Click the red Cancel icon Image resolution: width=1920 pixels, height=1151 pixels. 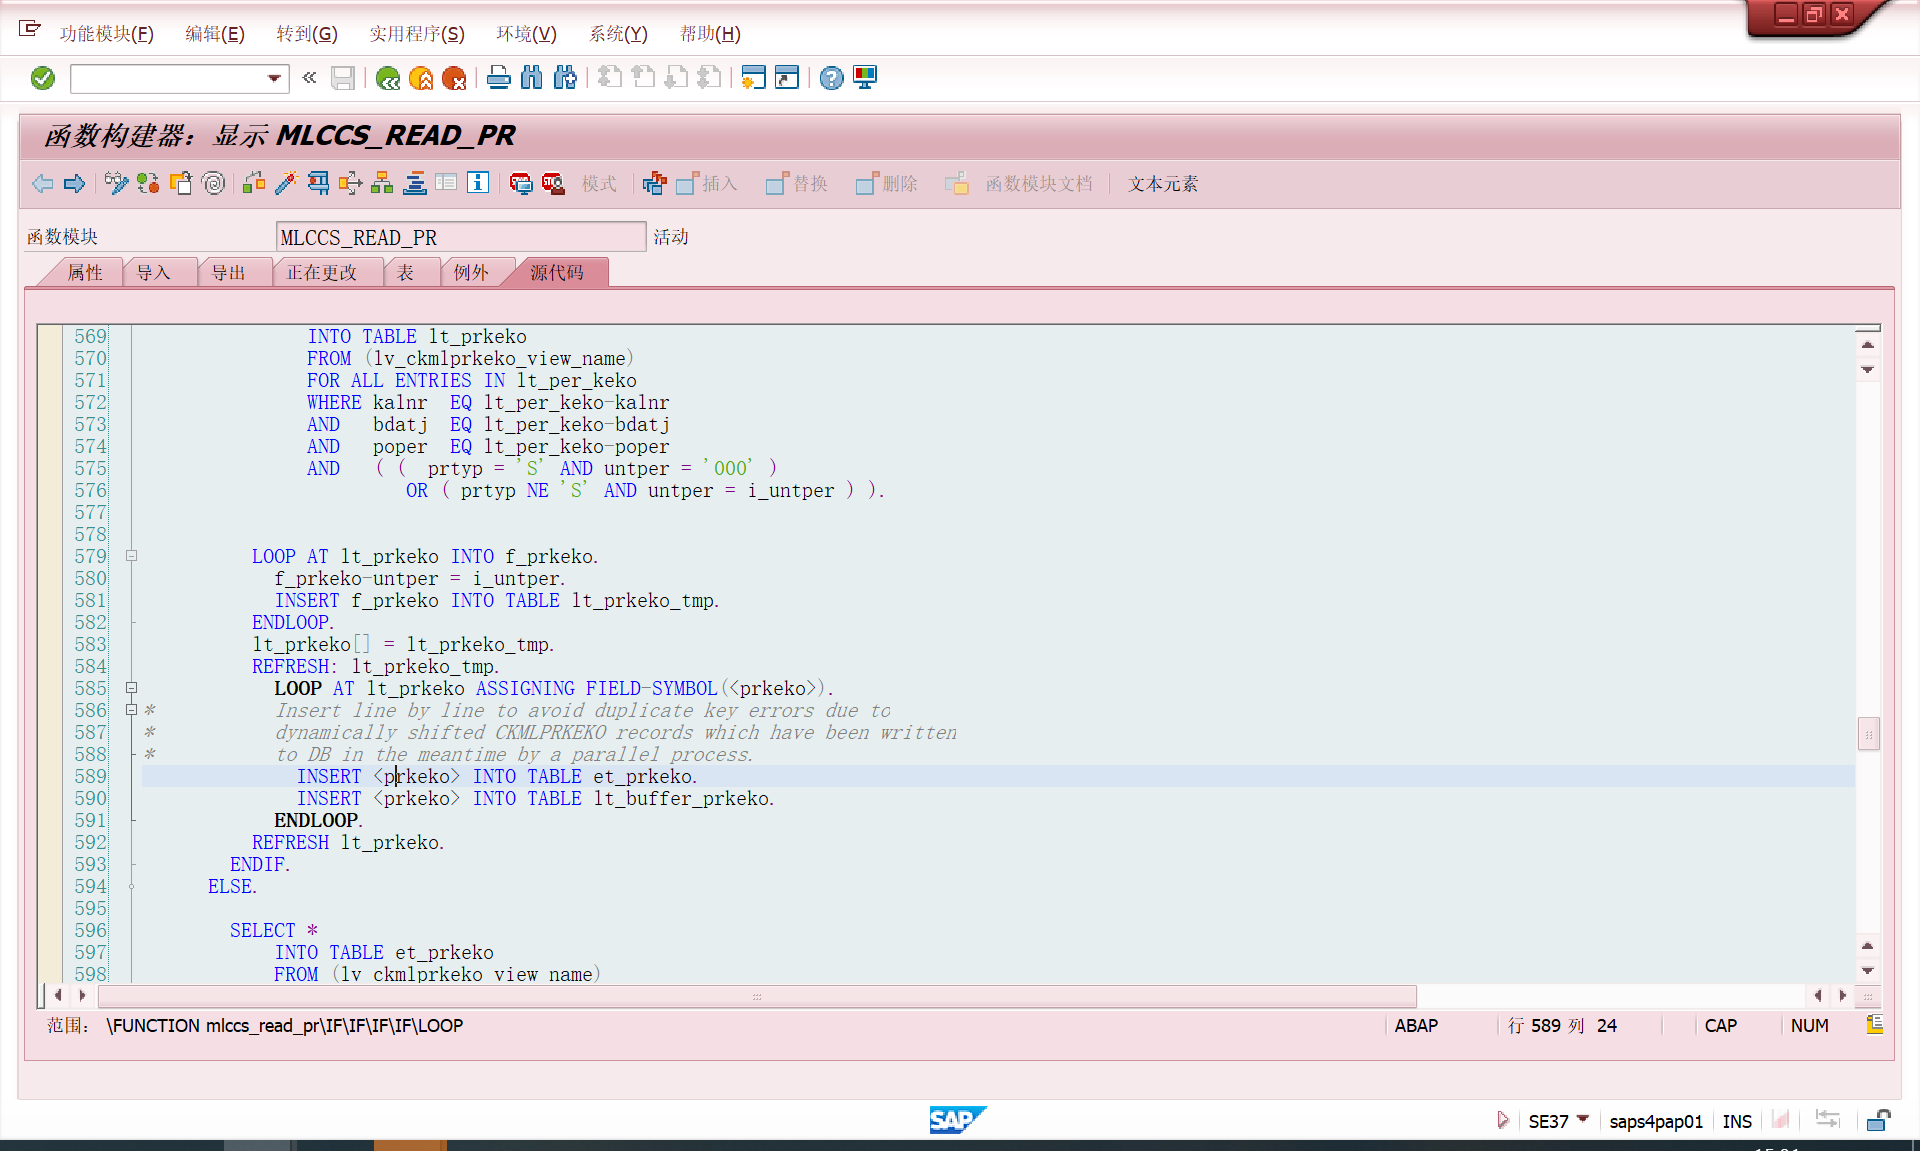[454, 78]
